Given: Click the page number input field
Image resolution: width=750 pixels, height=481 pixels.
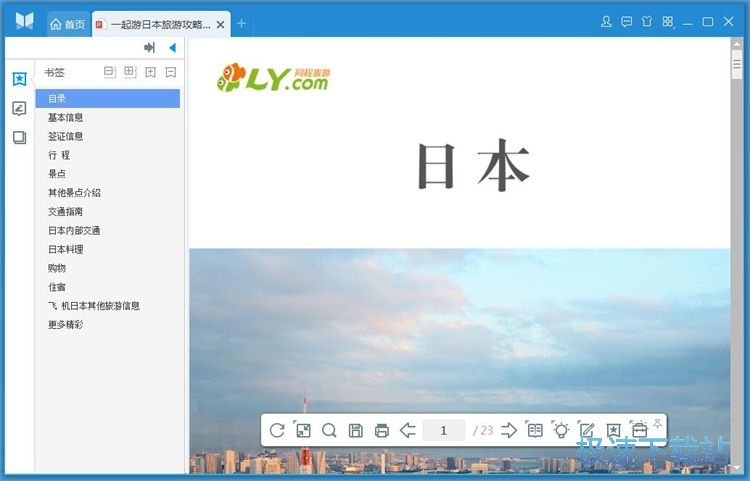Looking at the screenshot, I should pos(443,430).
